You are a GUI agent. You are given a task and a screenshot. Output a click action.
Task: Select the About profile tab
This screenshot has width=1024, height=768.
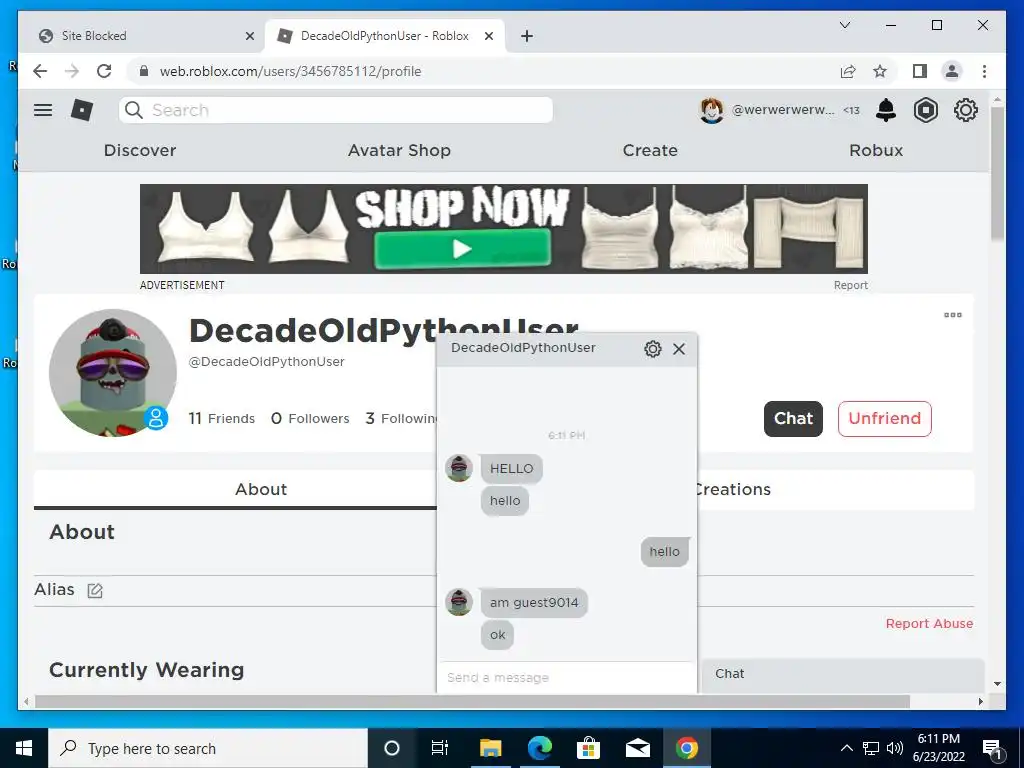261,489
